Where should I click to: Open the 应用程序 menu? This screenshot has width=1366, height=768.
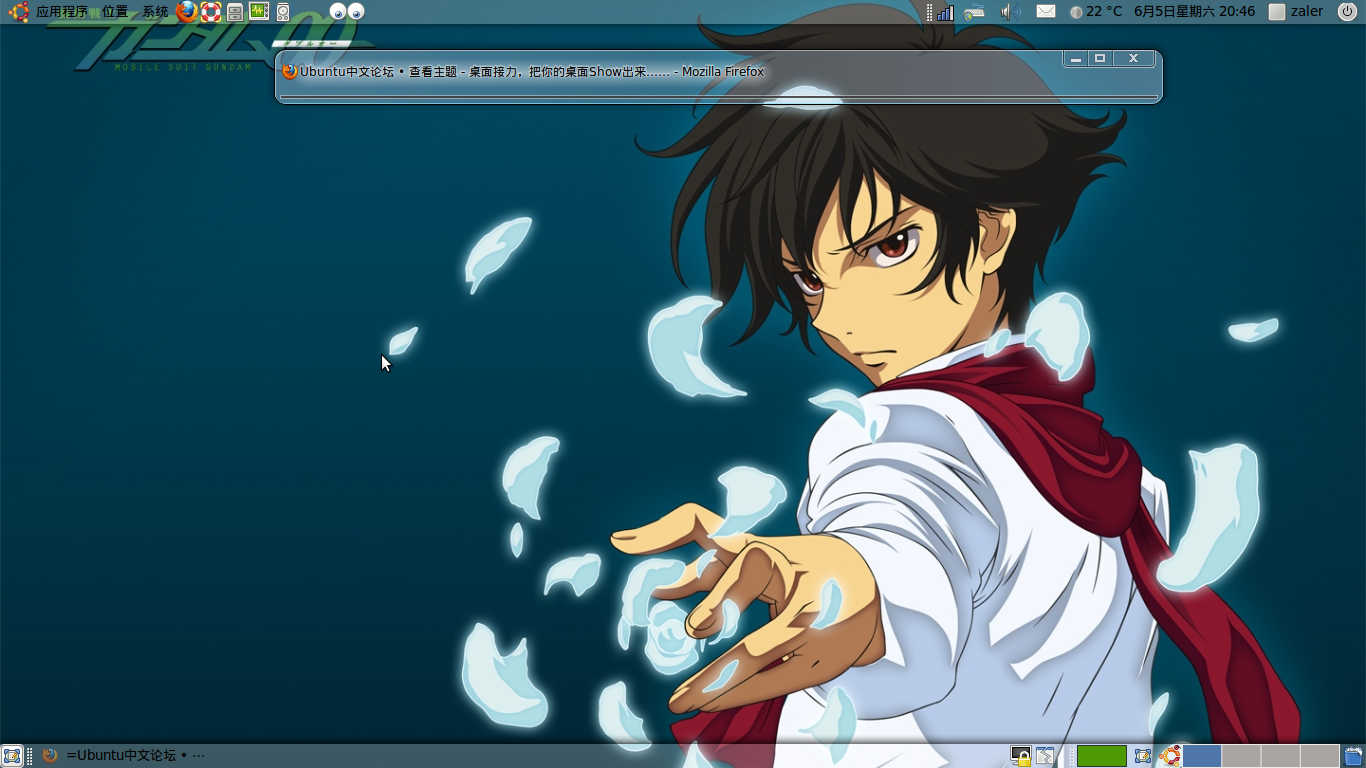pyautogui.click(x=62, y=12)
